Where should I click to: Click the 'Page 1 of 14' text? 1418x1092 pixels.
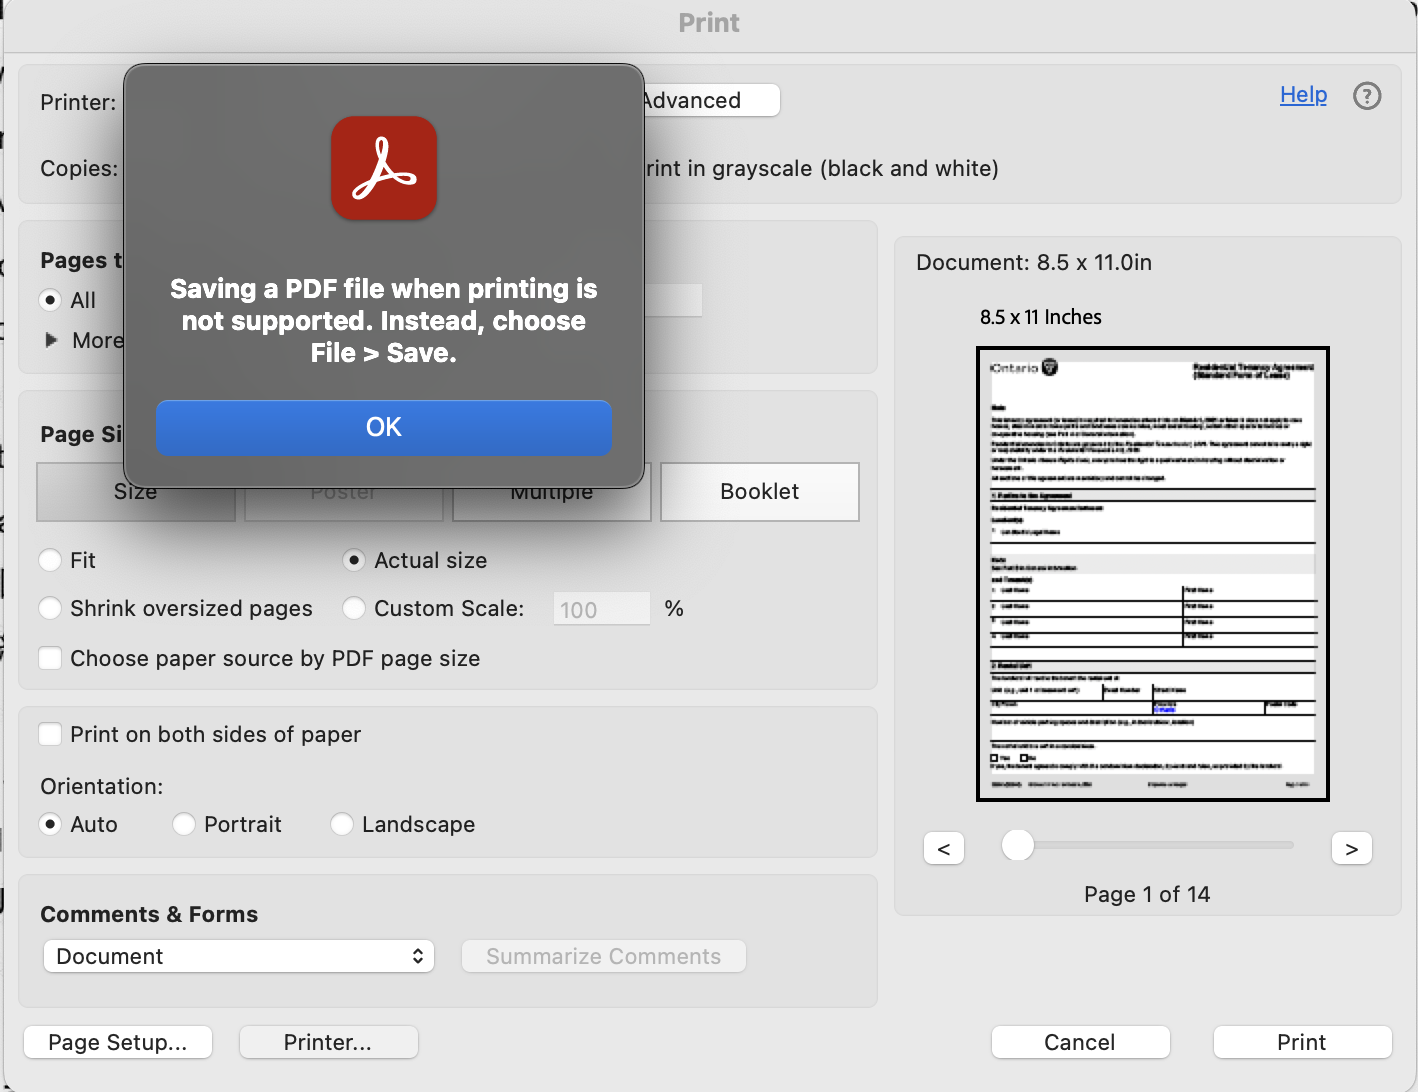1147,894
